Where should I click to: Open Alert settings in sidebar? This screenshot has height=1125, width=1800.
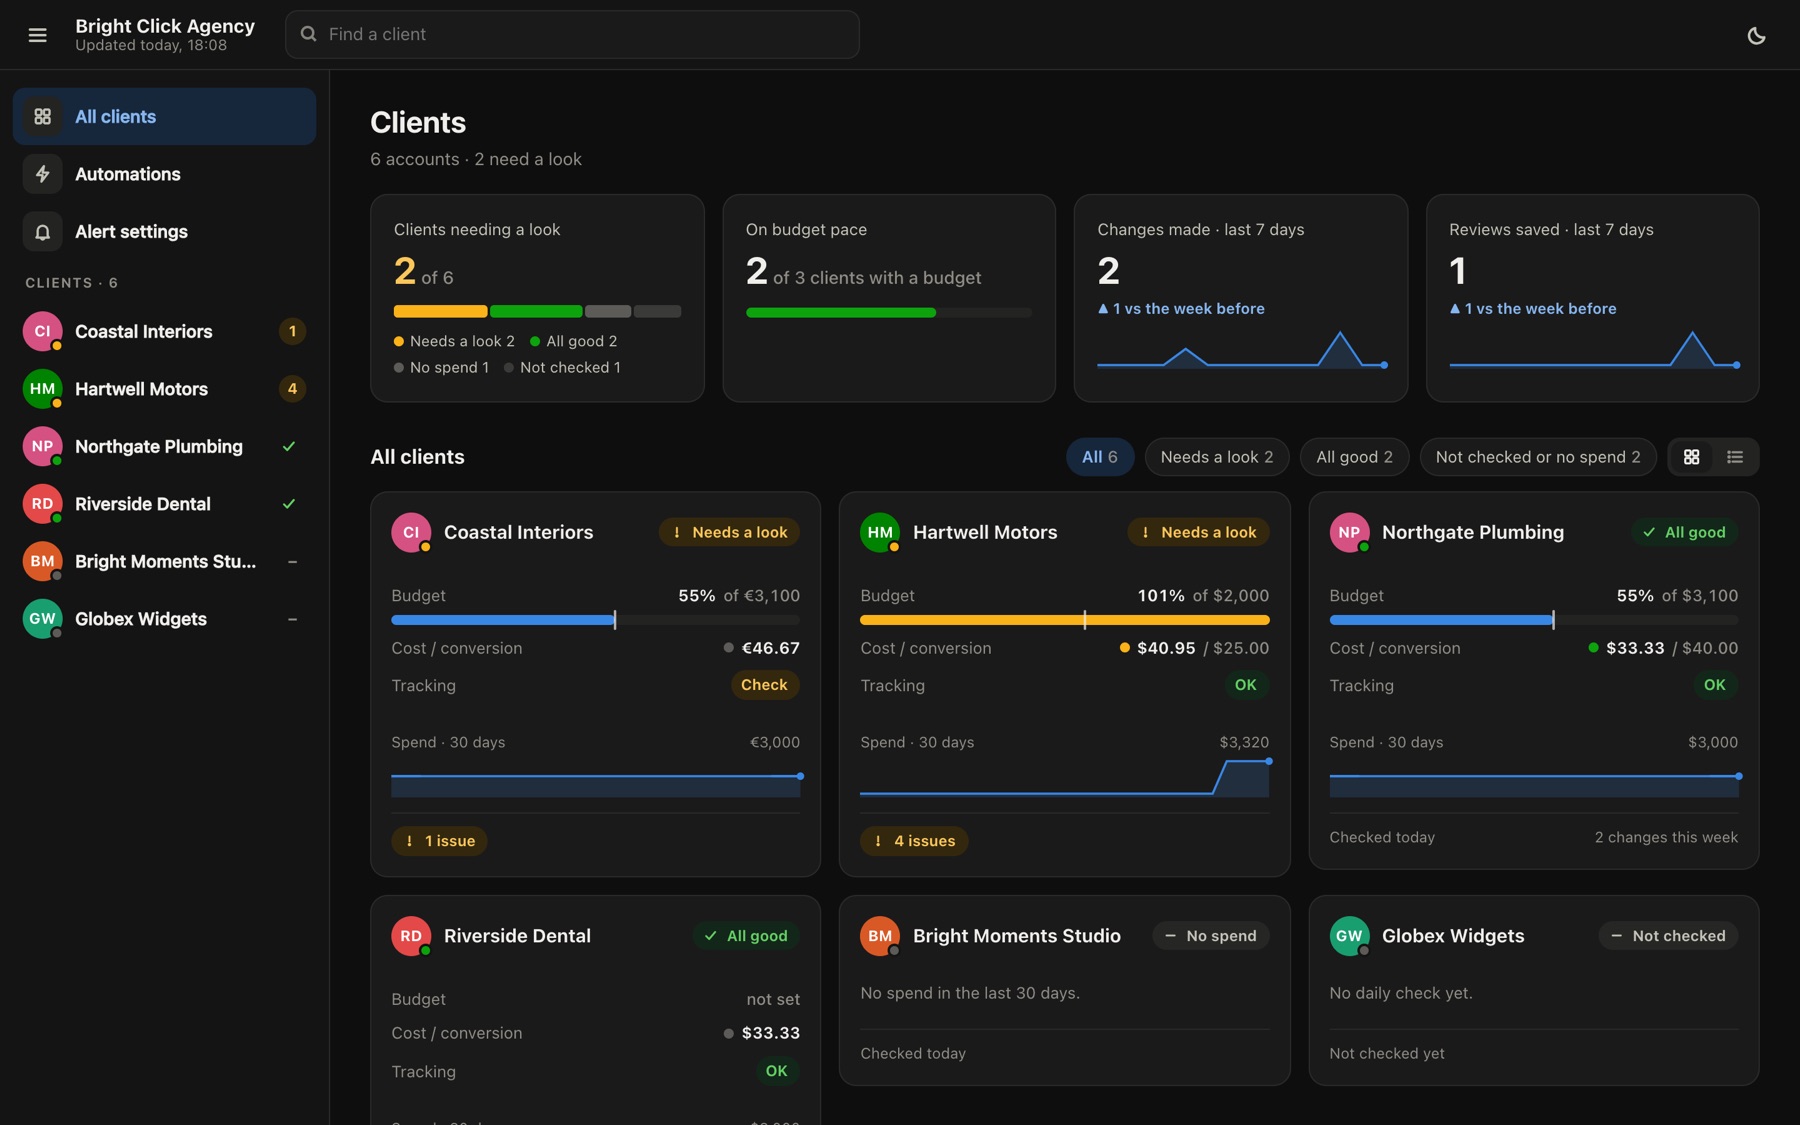[x=164, y=231]
